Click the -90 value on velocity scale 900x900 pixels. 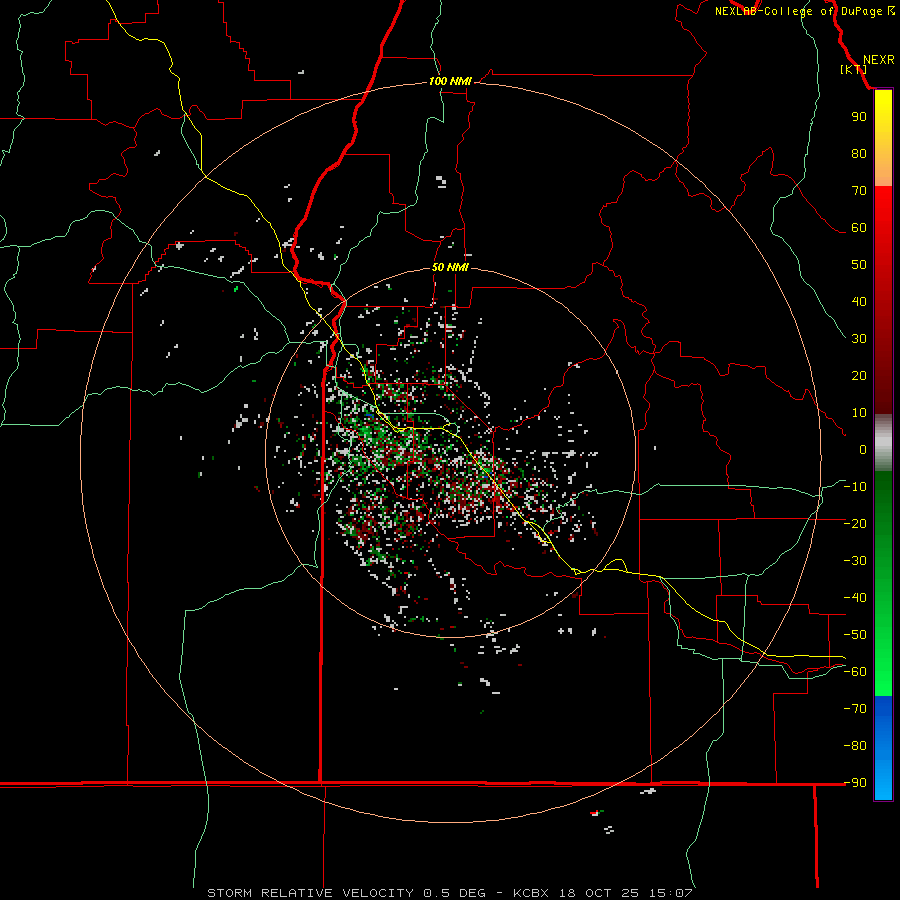coord(855,783)
